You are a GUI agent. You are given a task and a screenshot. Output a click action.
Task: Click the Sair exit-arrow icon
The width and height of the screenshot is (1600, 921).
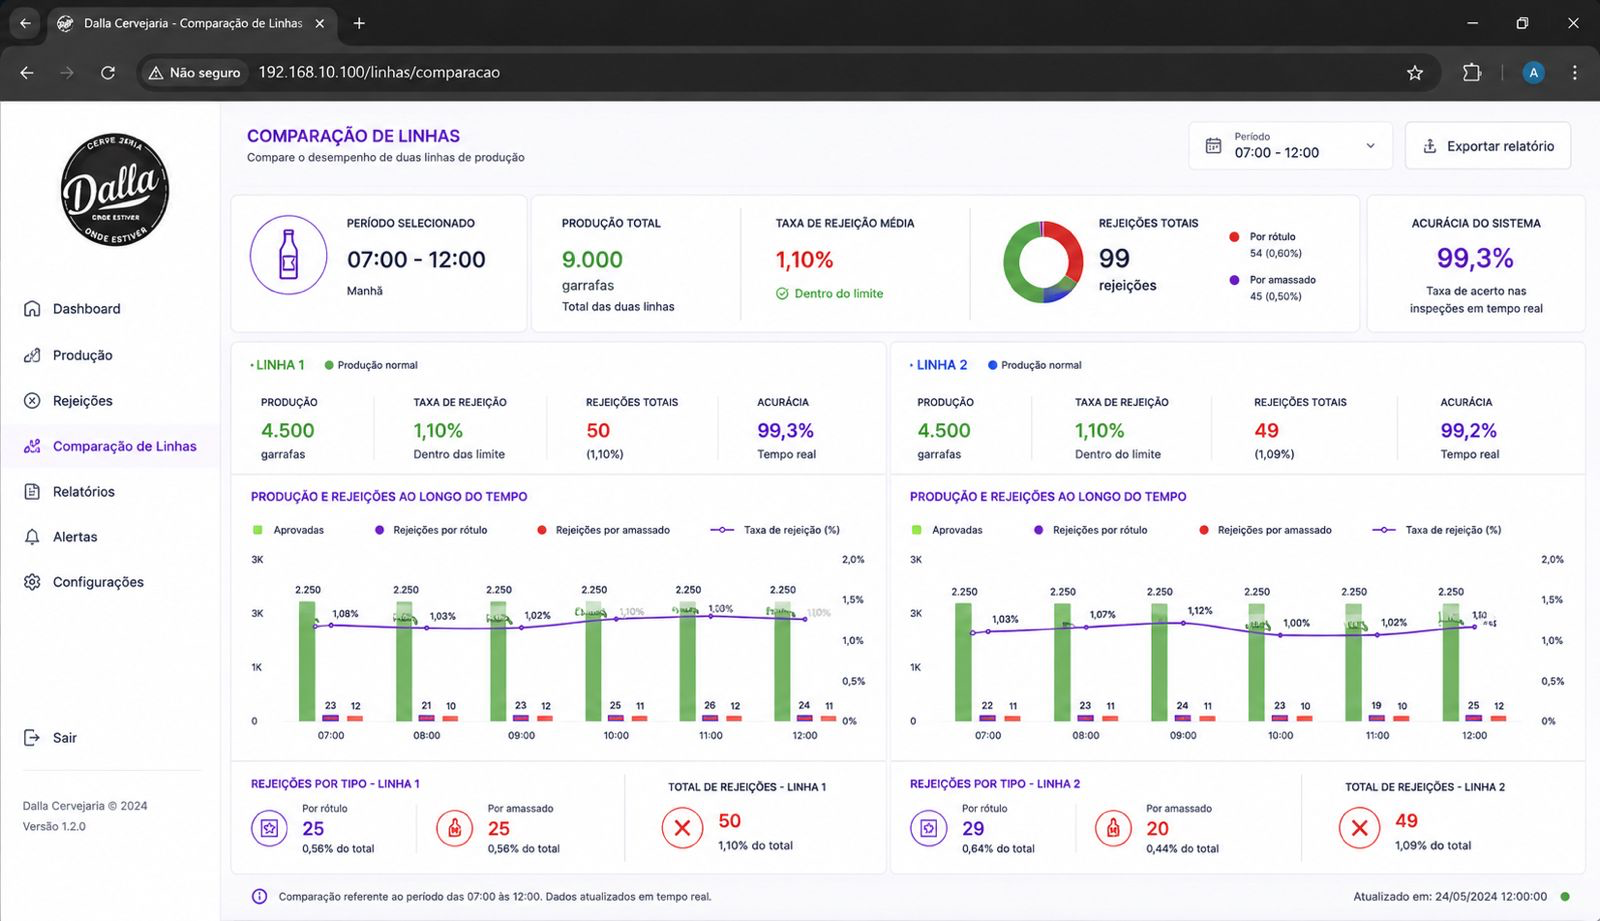click(x=32, y=738)
